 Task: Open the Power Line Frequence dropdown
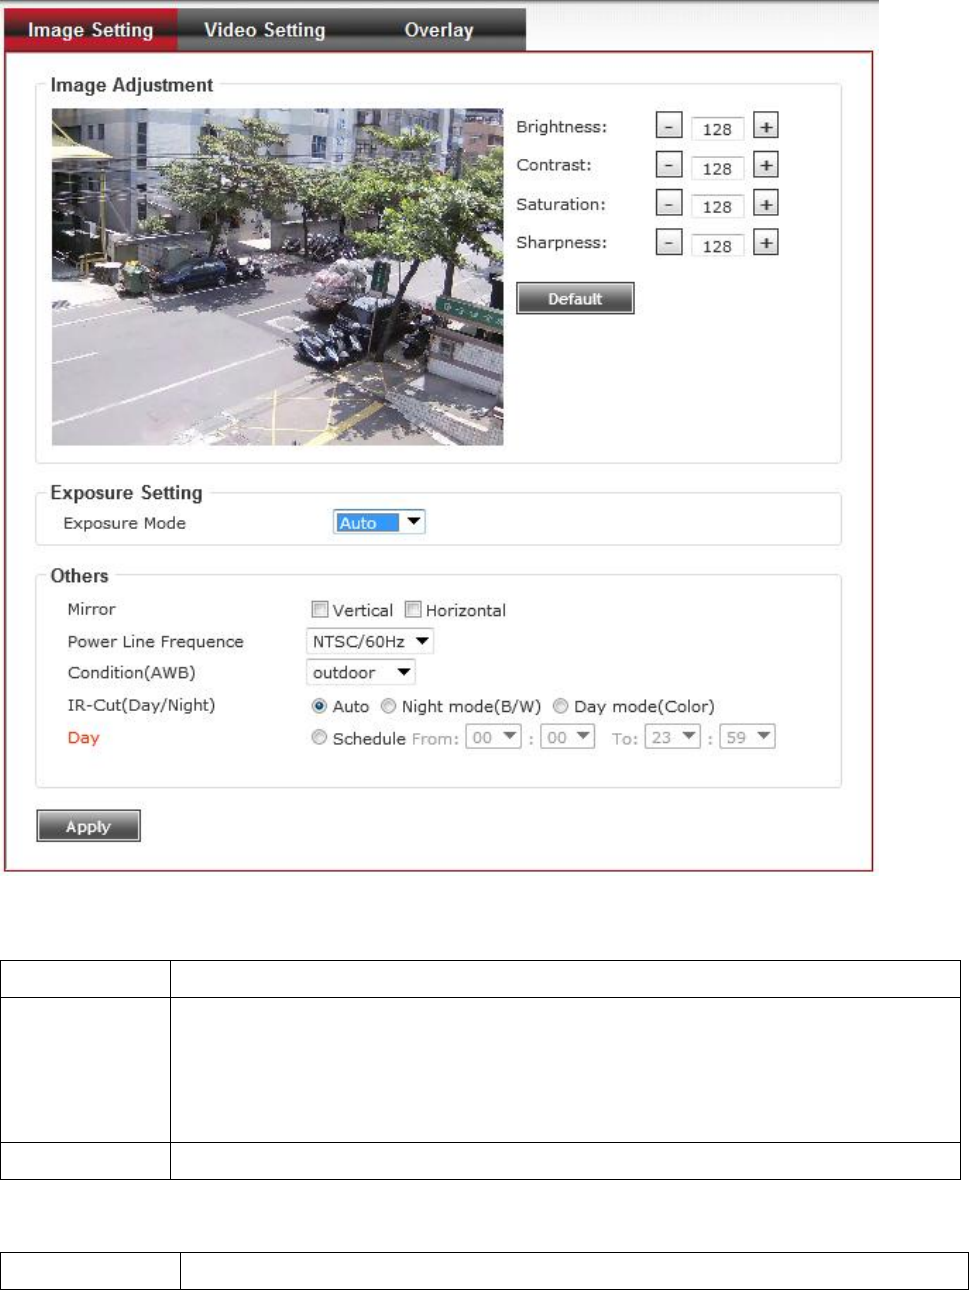(369, 641)
